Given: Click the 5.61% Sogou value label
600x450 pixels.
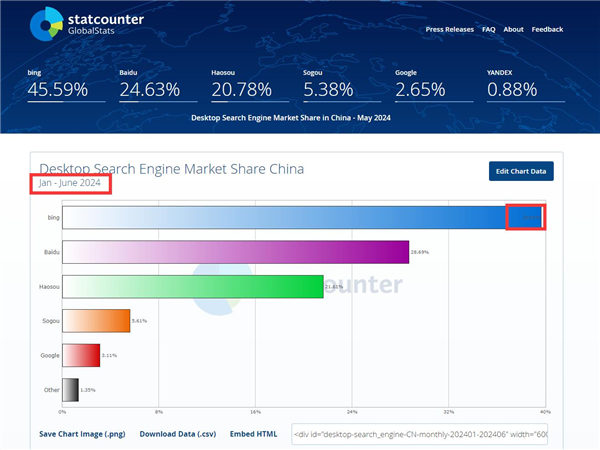Looking at the screenshot, I should tap(139, 321).
